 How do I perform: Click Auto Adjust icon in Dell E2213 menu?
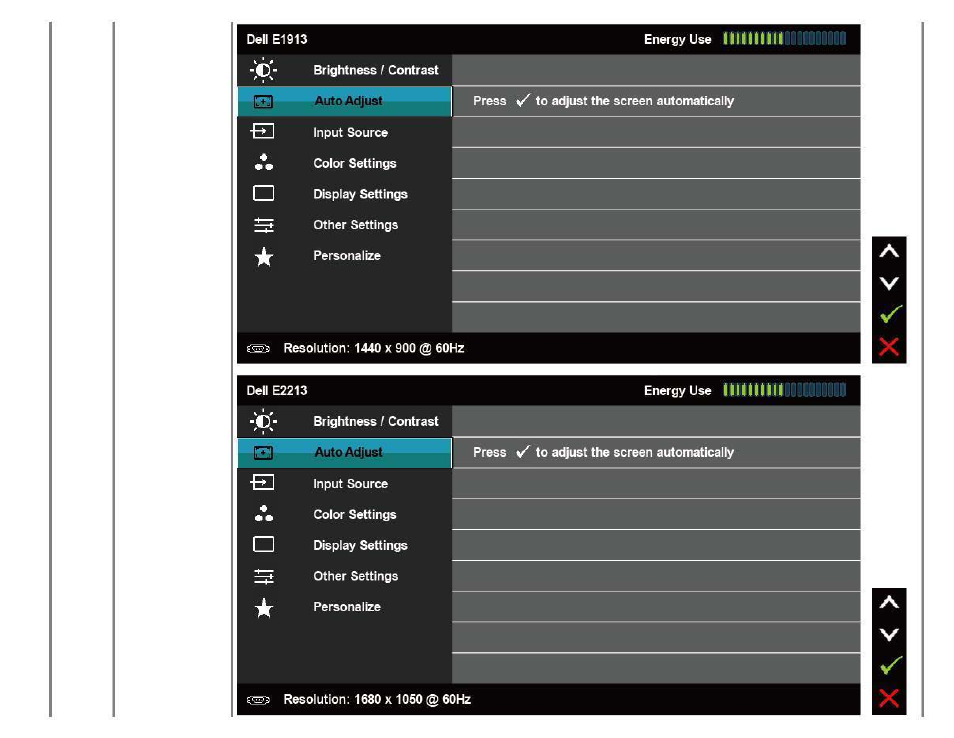click(263, 453)
